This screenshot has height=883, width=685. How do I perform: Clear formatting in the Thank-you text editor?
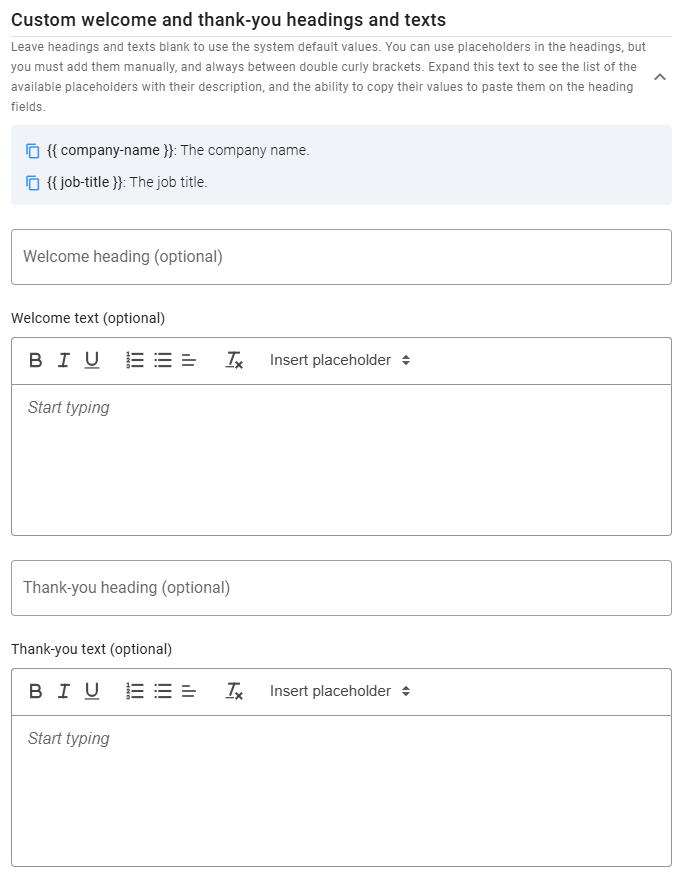click(234, 691)
